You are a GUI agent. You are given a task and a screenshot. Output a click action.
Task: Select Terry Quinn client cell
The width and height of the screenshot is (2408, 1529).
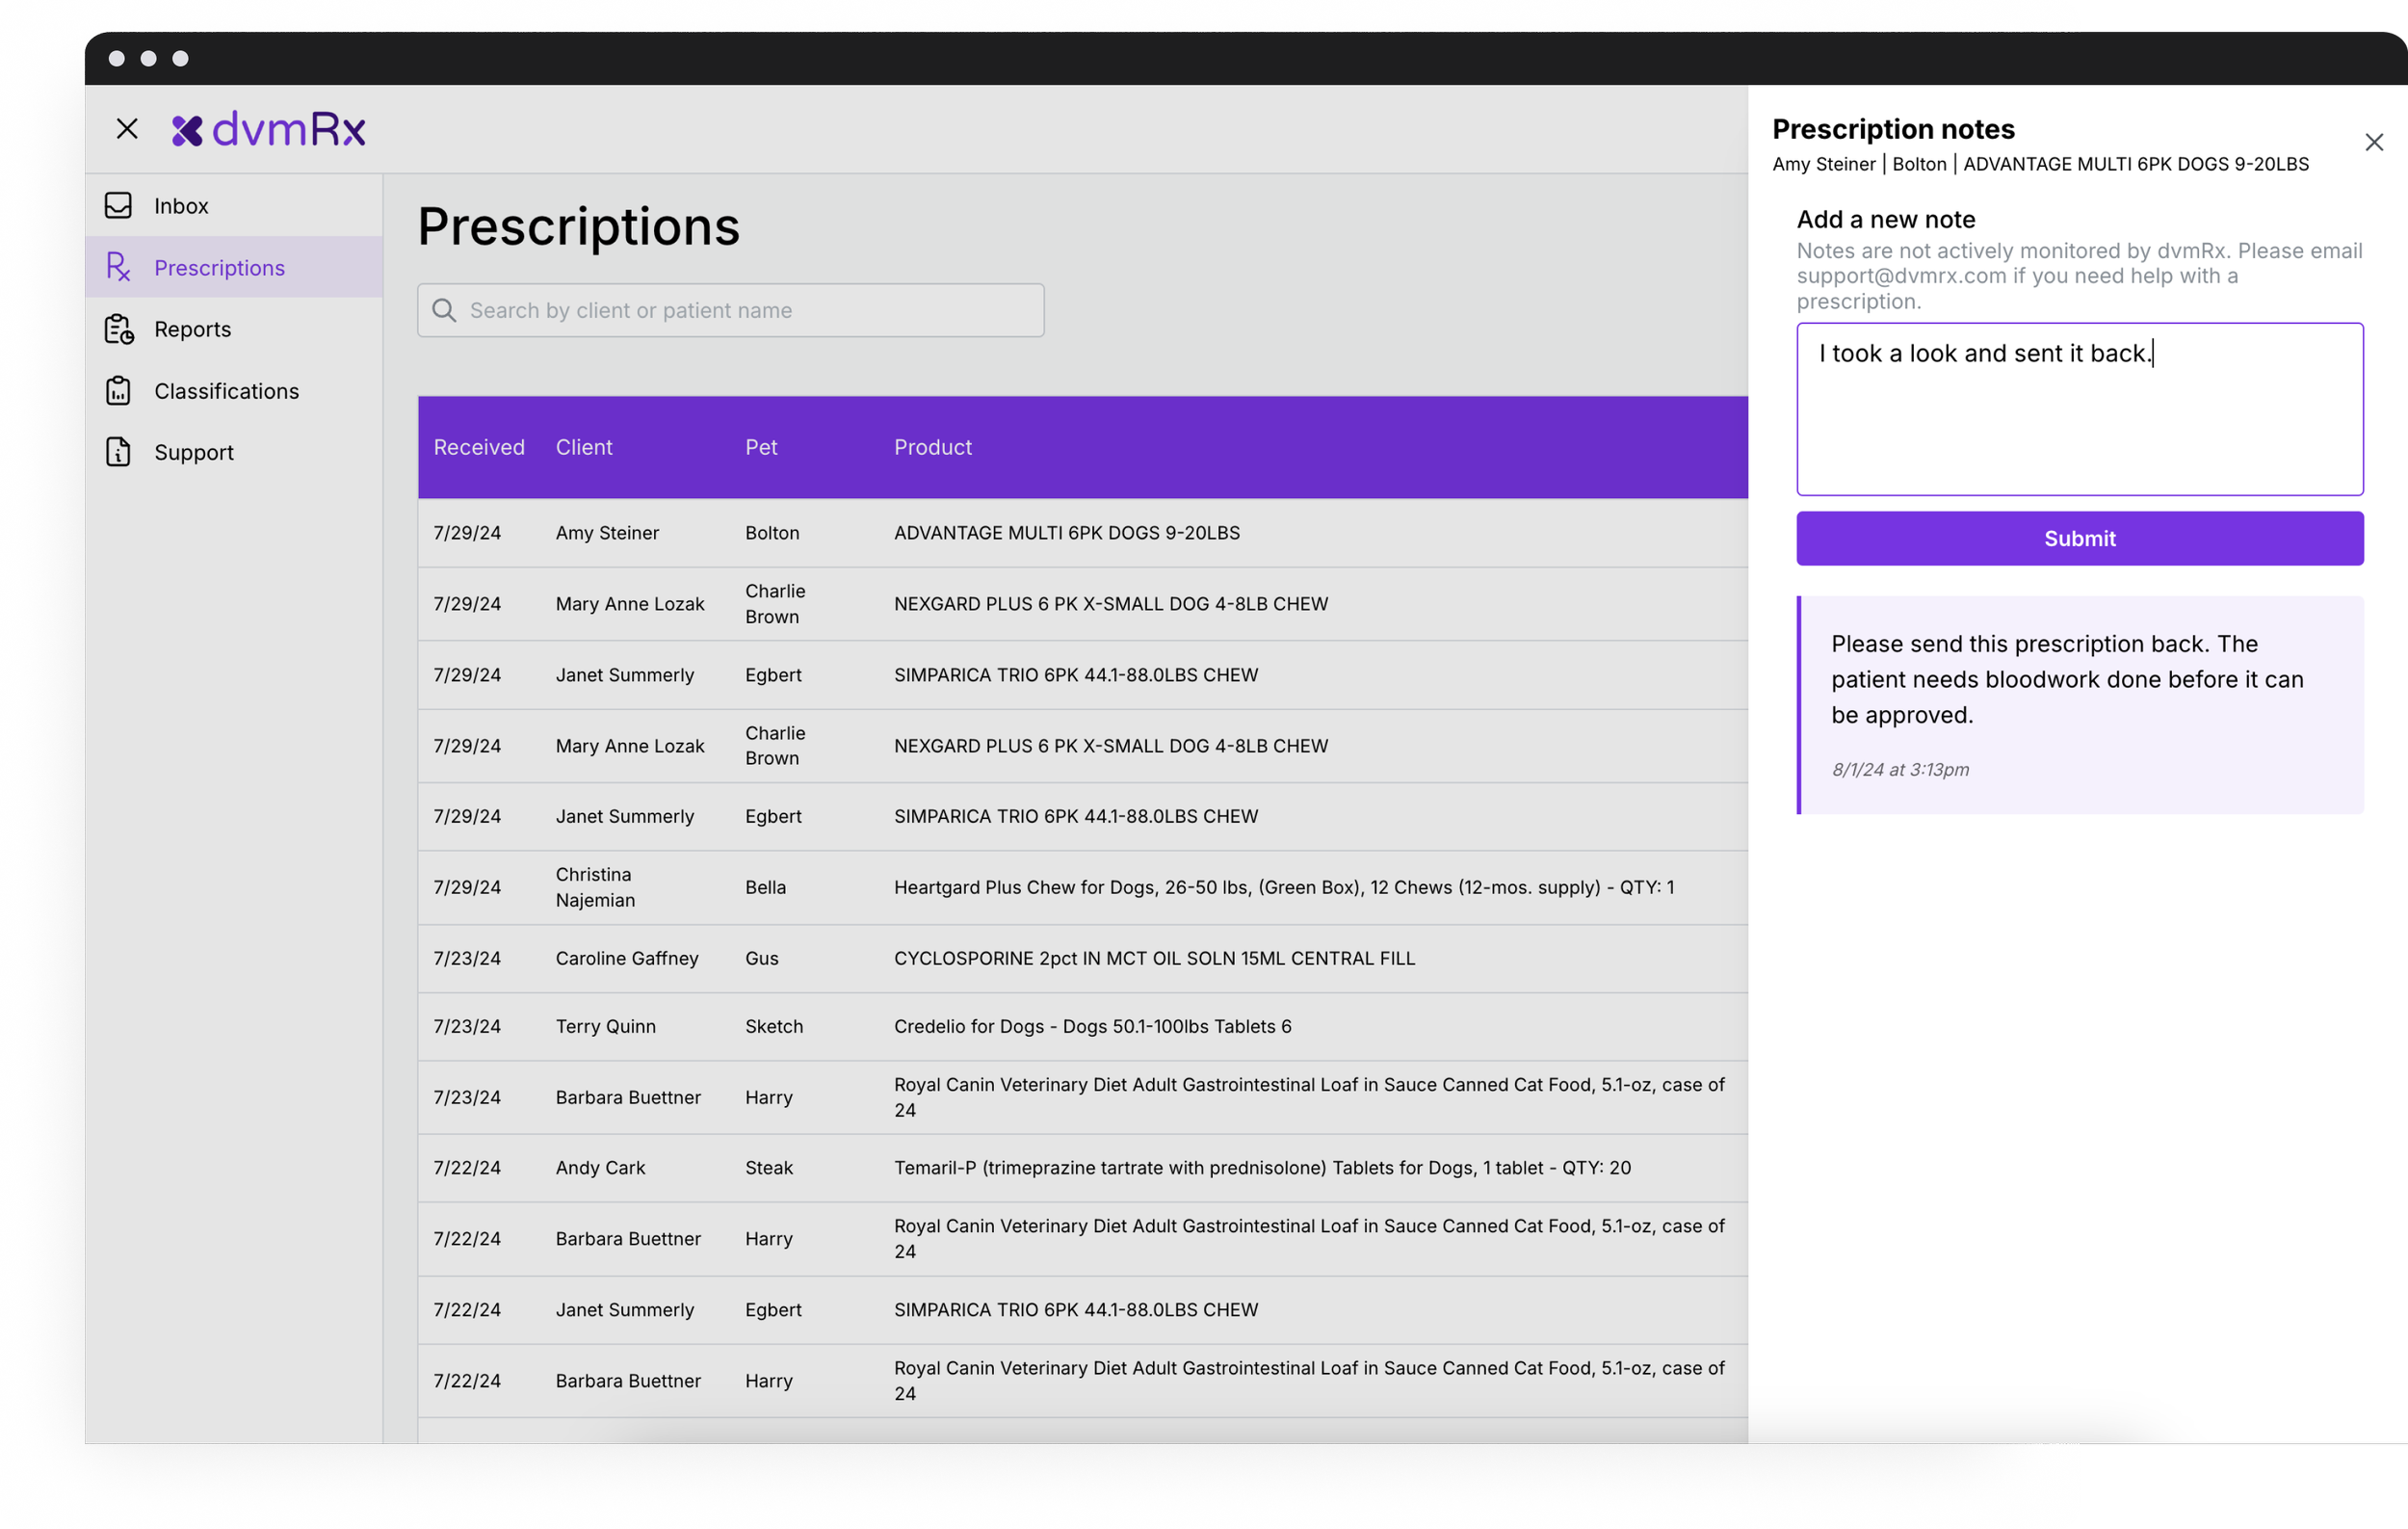point(606,1026)
